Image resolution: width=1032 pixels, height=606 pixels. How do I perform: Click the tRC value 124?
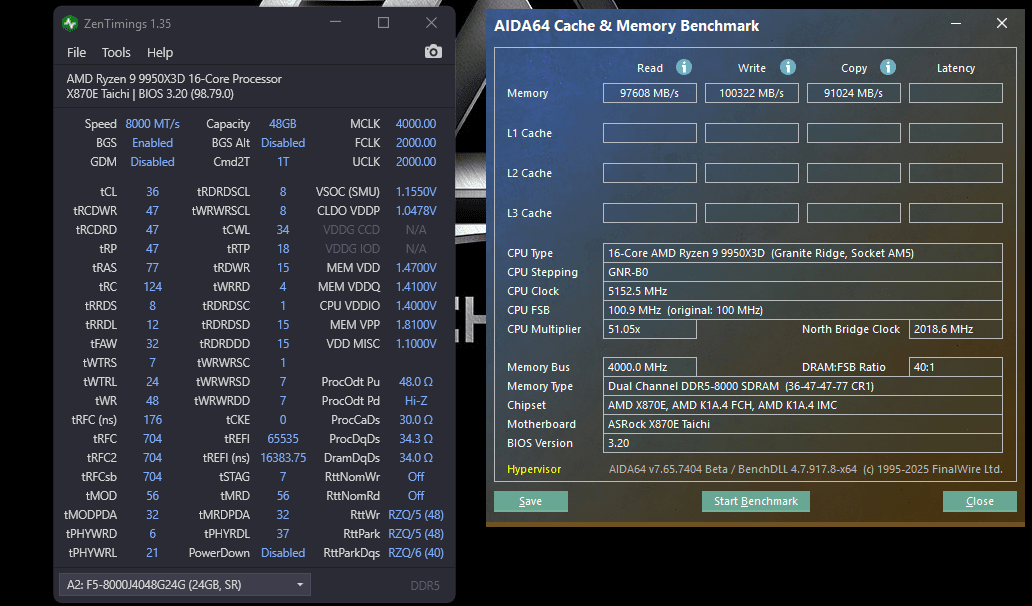[153, 287]
